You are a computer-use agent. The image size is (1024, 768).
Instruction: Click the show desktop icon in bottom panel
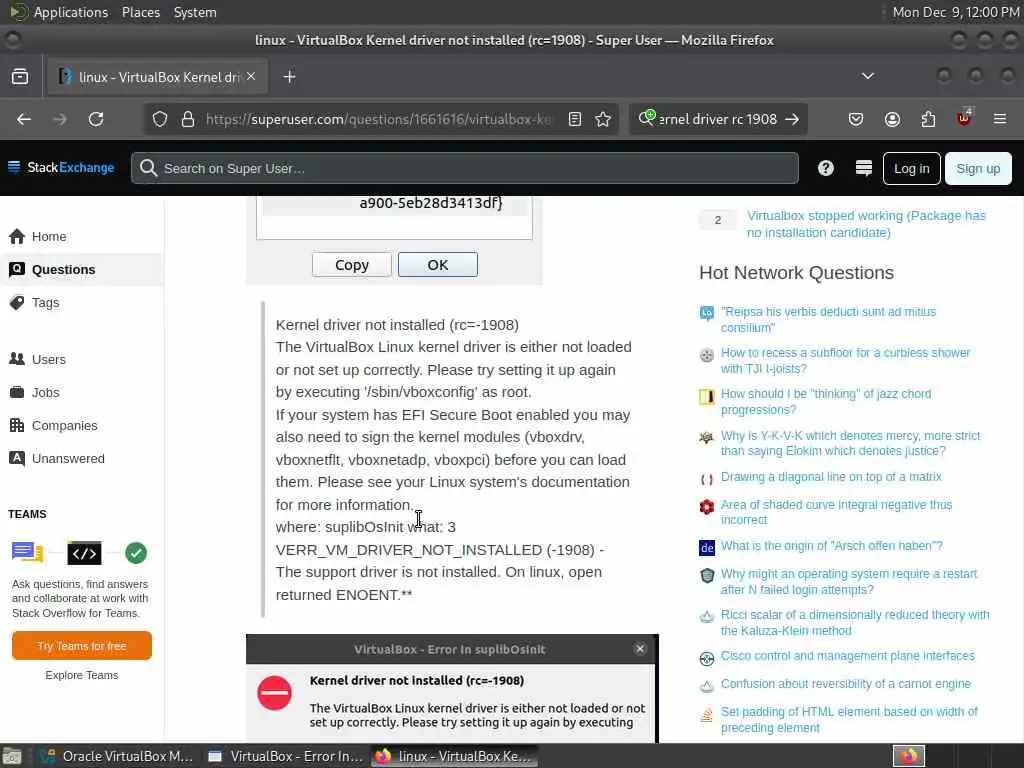tap(12, 756)
